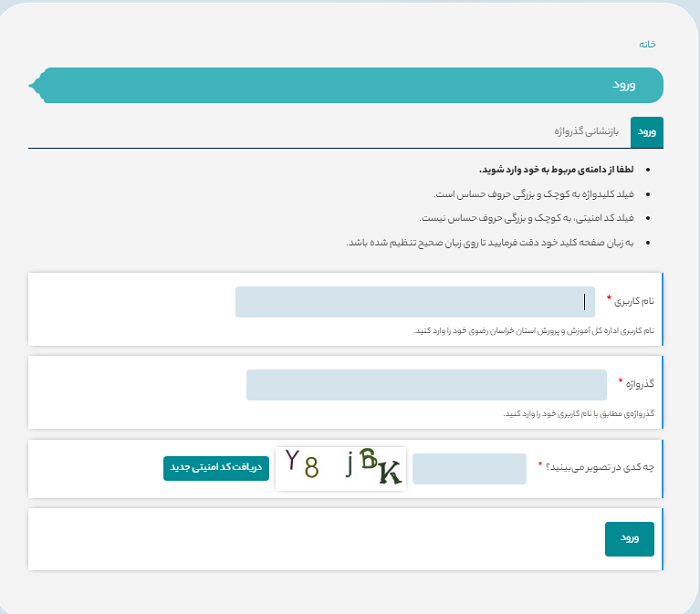Click the گذرواژه field label
The width and height of the screenshot is (700, 614).
click(640, 384)
